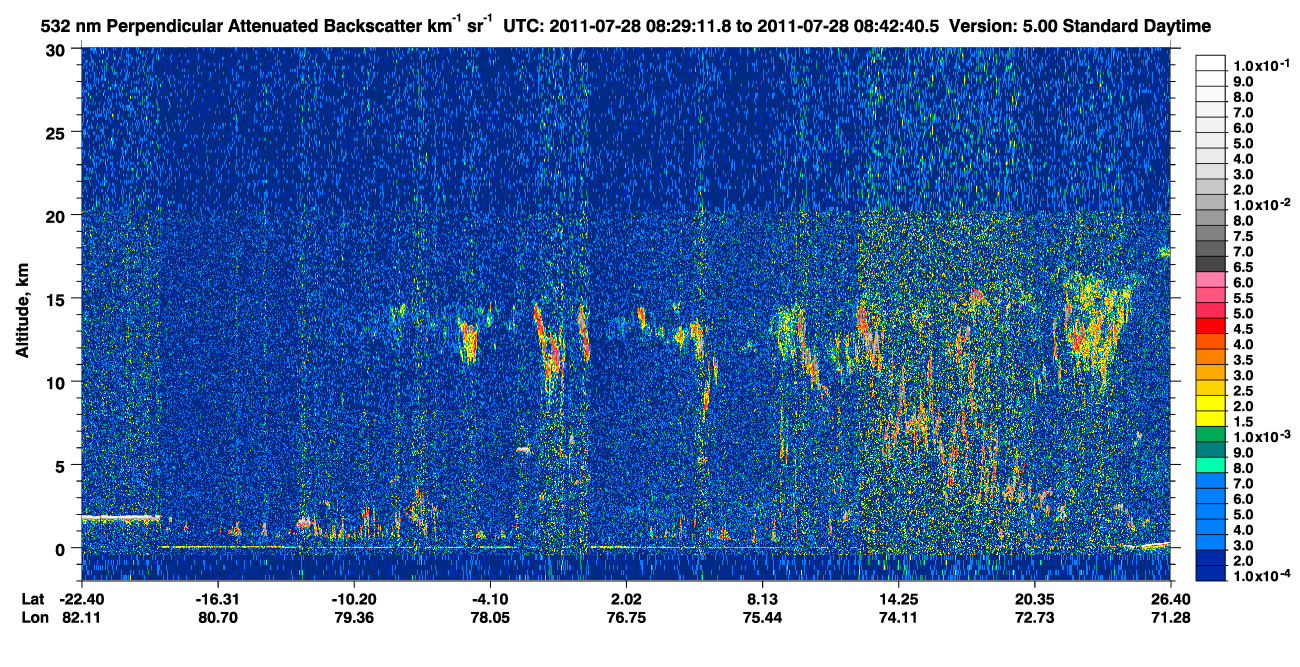
Task: Click the 'Lon' row label
Action: (x=35, y=618)
